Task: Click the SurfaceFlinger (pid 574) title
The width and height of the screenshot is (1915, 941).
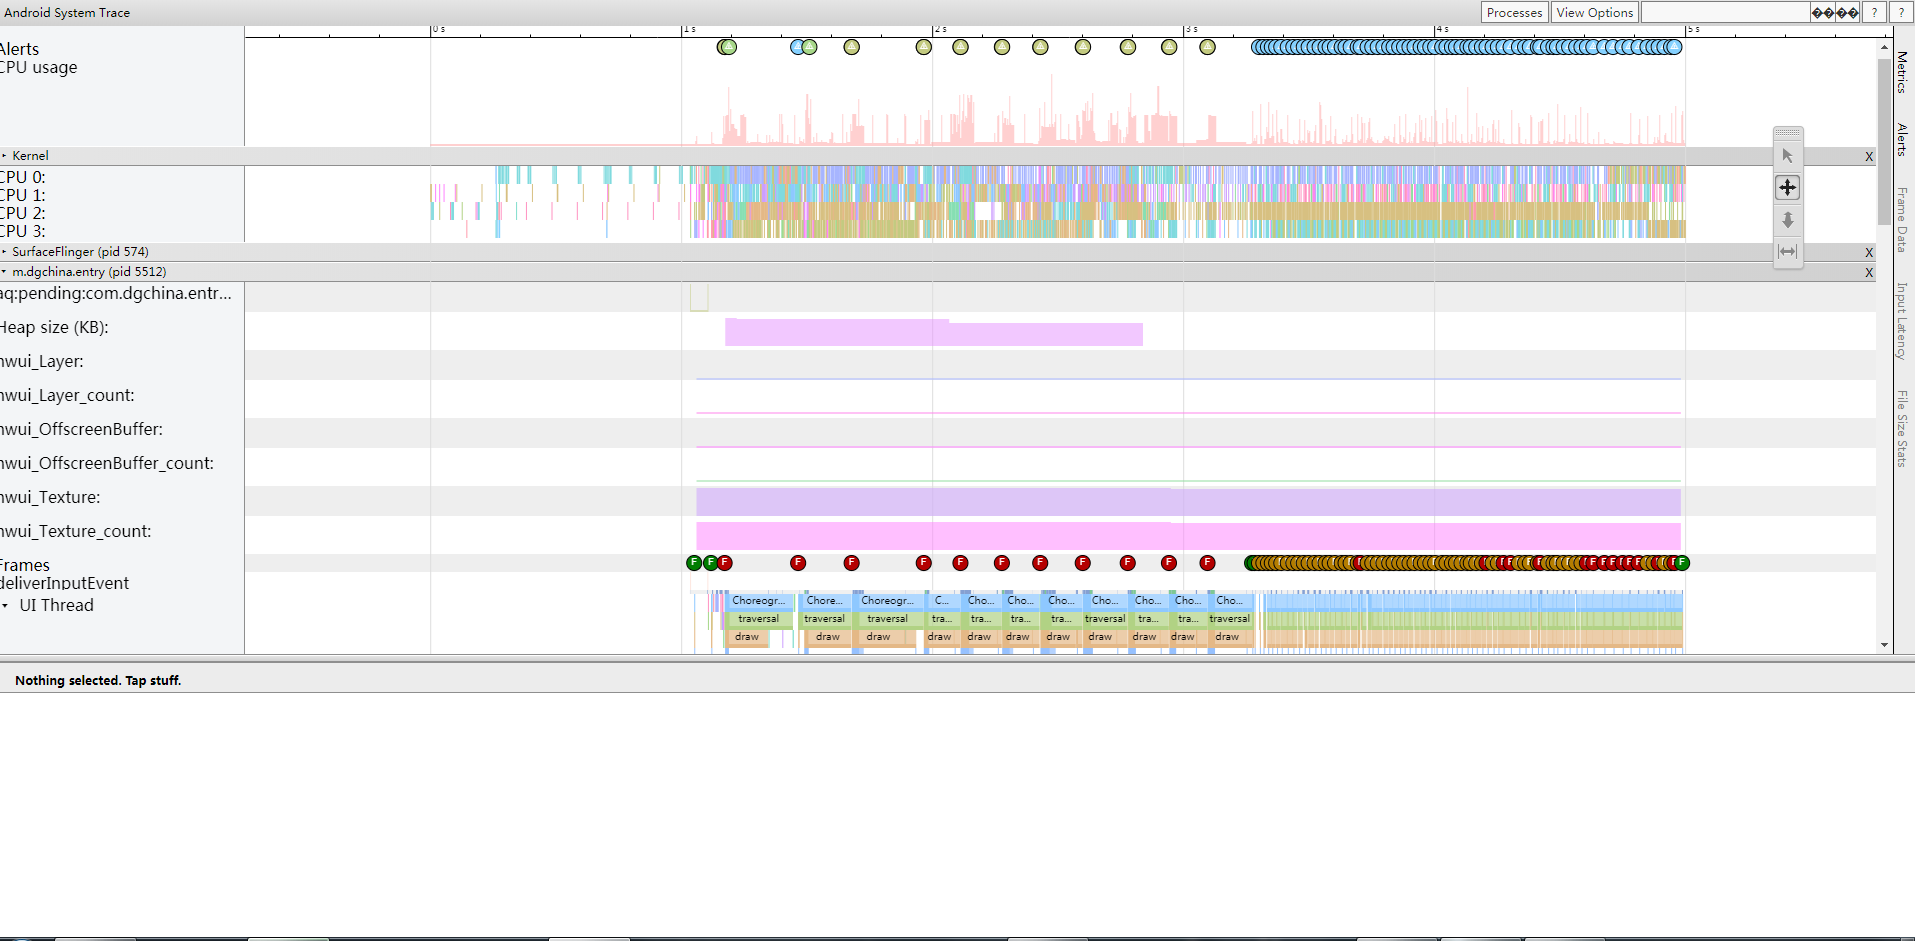Action: coord(80,252)
